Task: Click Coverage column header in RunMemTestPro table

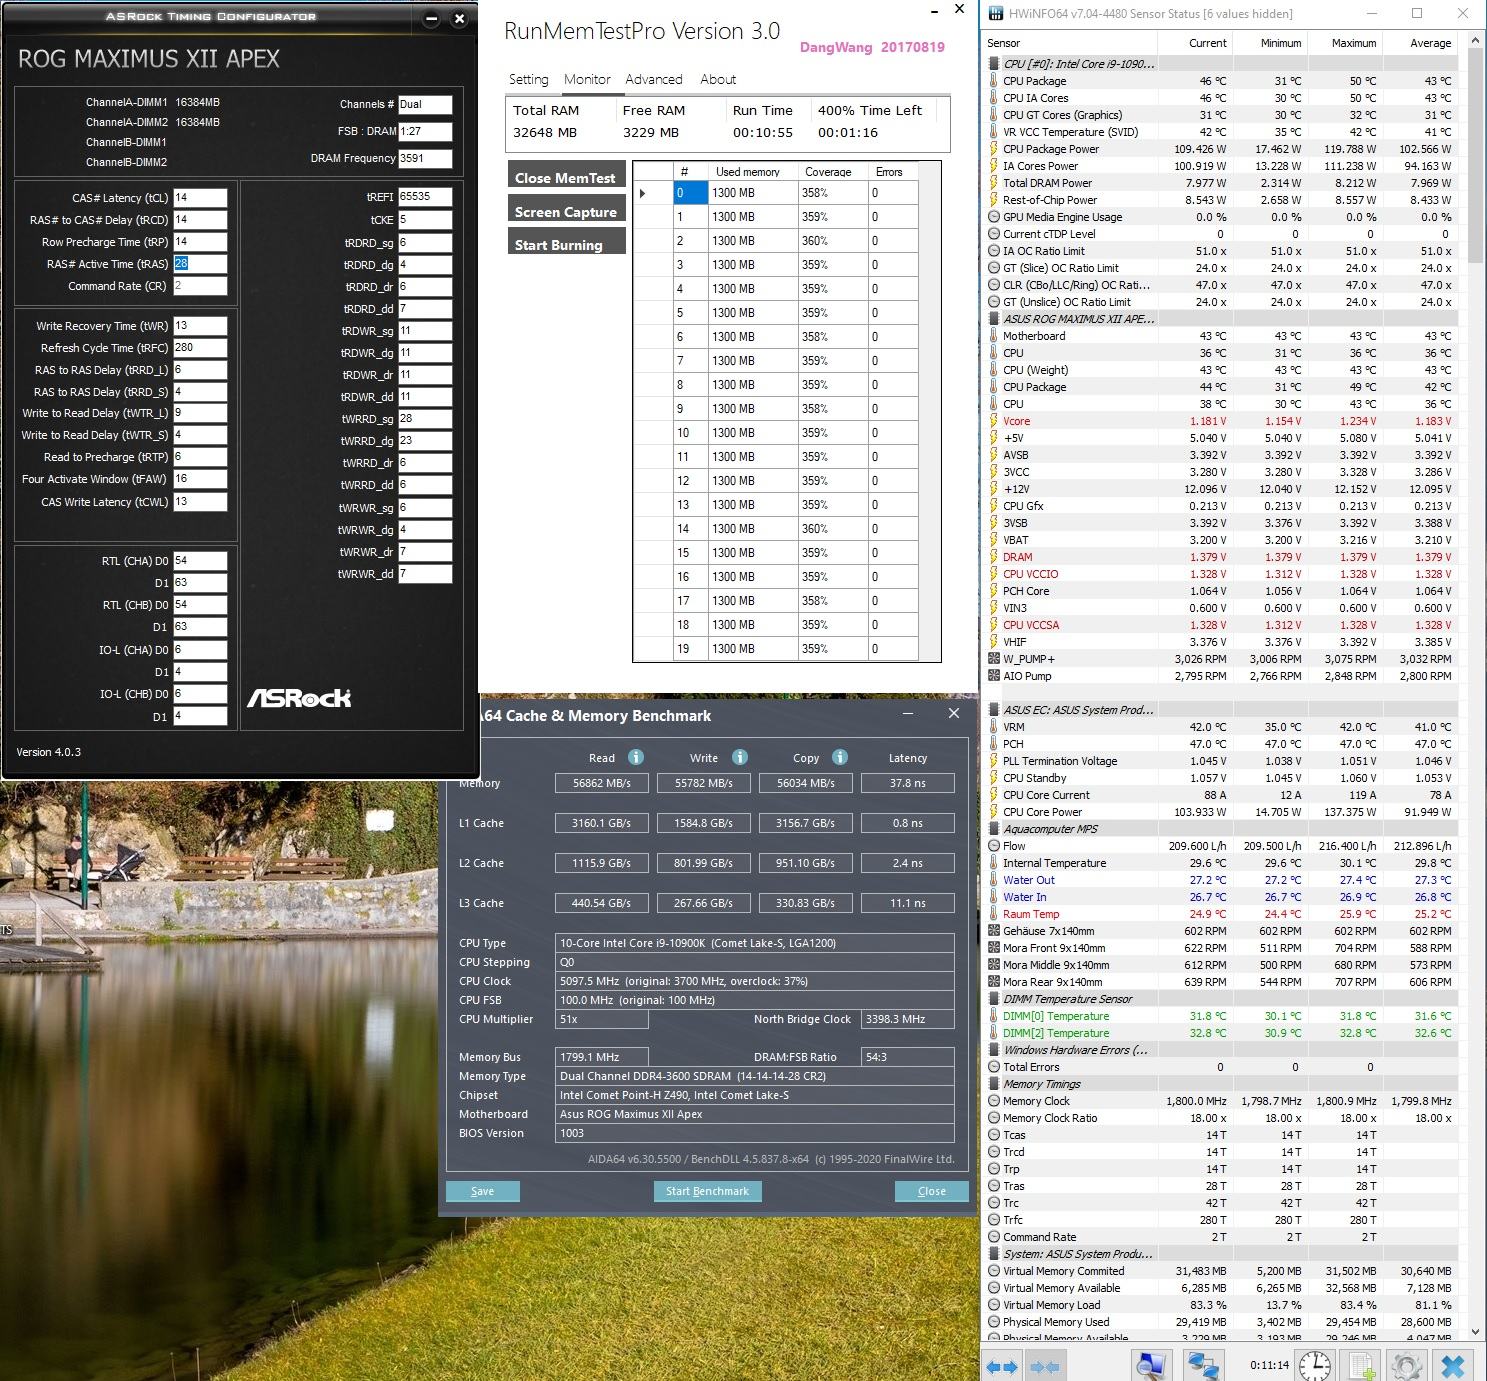Action: click(x=833, y=172)
